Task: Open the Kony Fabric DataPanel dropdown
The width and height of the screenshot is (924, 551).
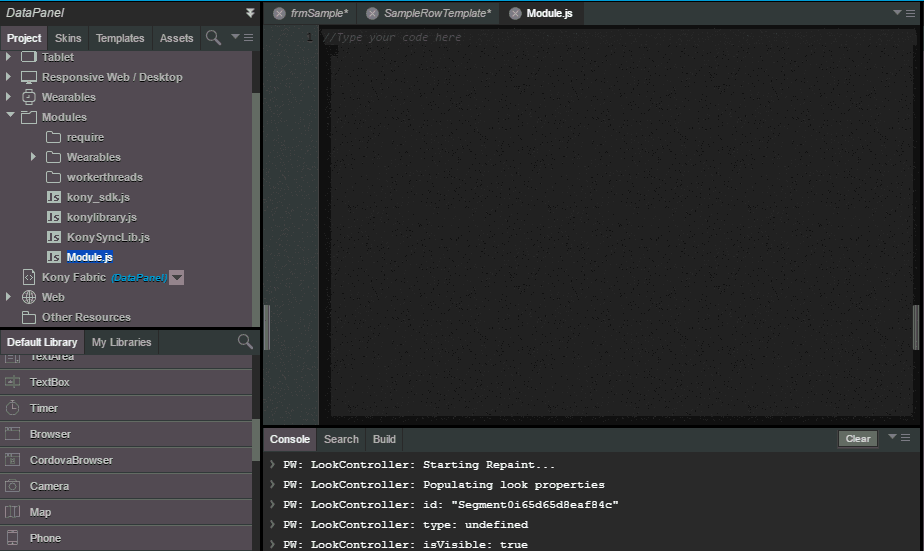Action: 176,278
